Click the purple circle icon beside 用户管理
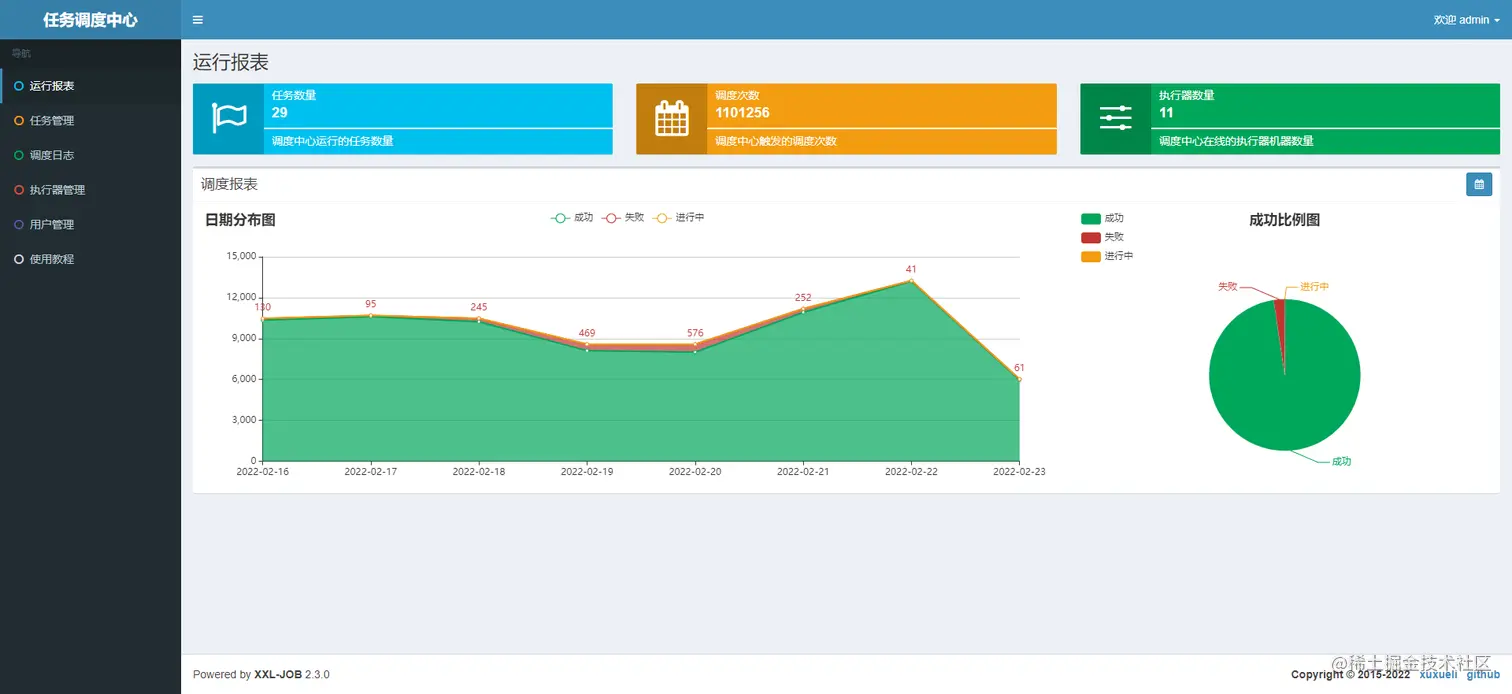 click(x=19, y=224)
